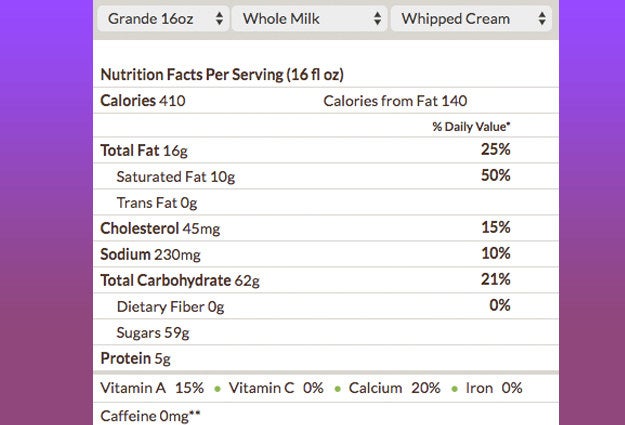Click the Trans Fat 0g row
Screen dimensions: 625x425
click(x=326, y=202)
